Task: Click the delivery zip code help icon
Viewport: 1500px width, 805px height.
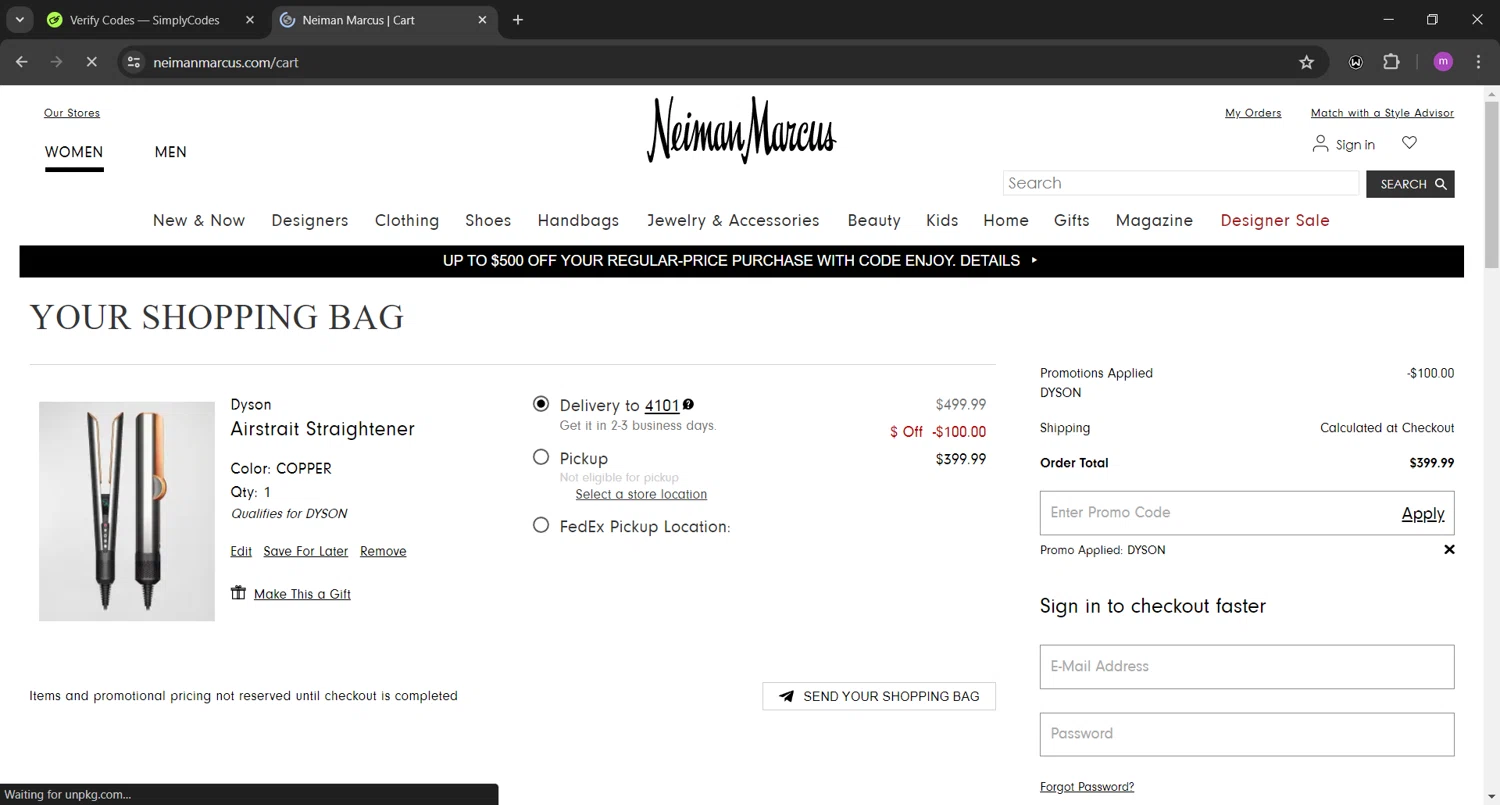Action: [x=688, y=404]
